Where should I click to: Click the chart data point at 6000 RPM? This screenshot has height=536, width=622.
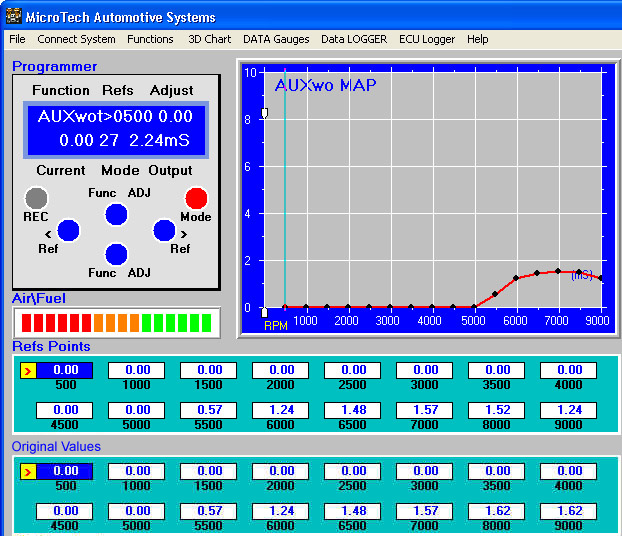(516, 278)
